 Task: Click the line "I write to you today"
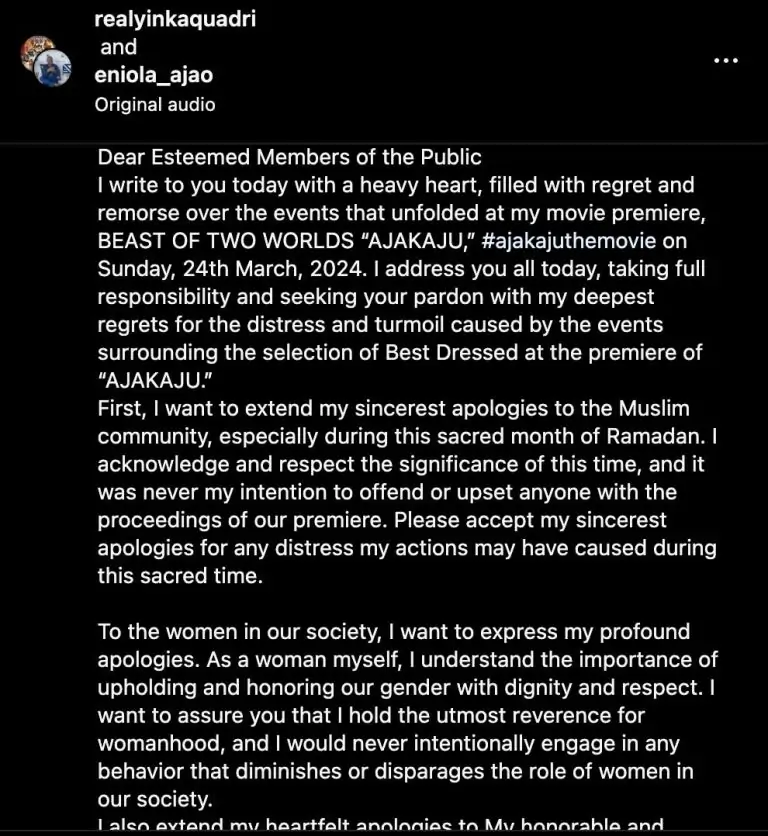[395, 185]
